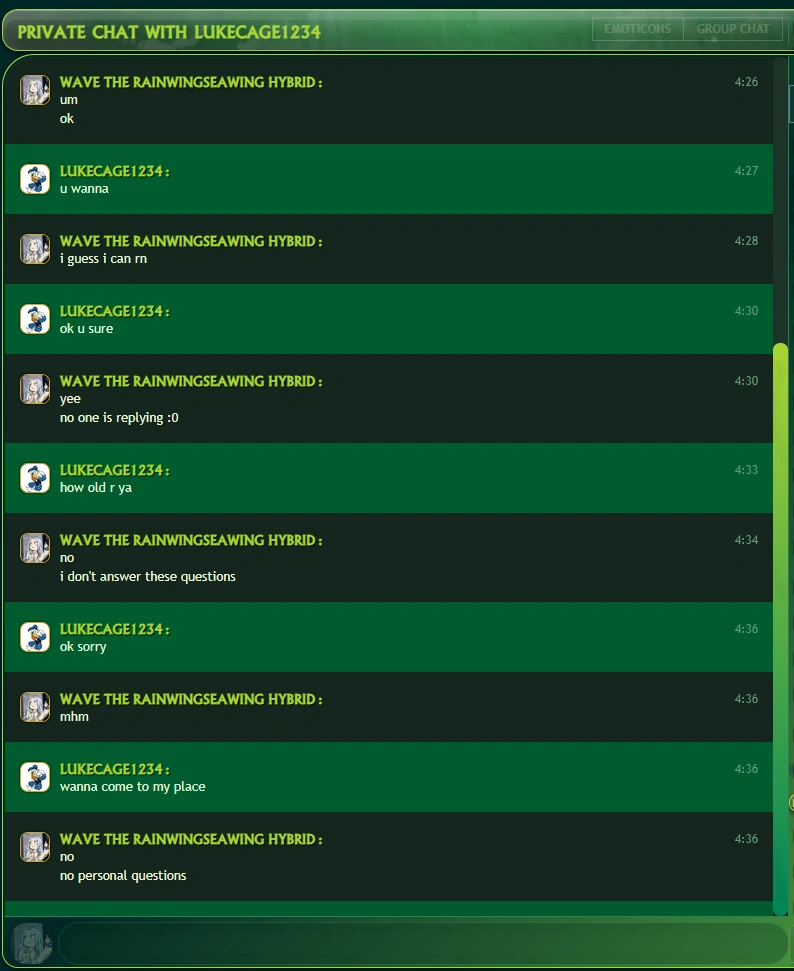Open the Emoticons tab

click(x=637, y=29)
